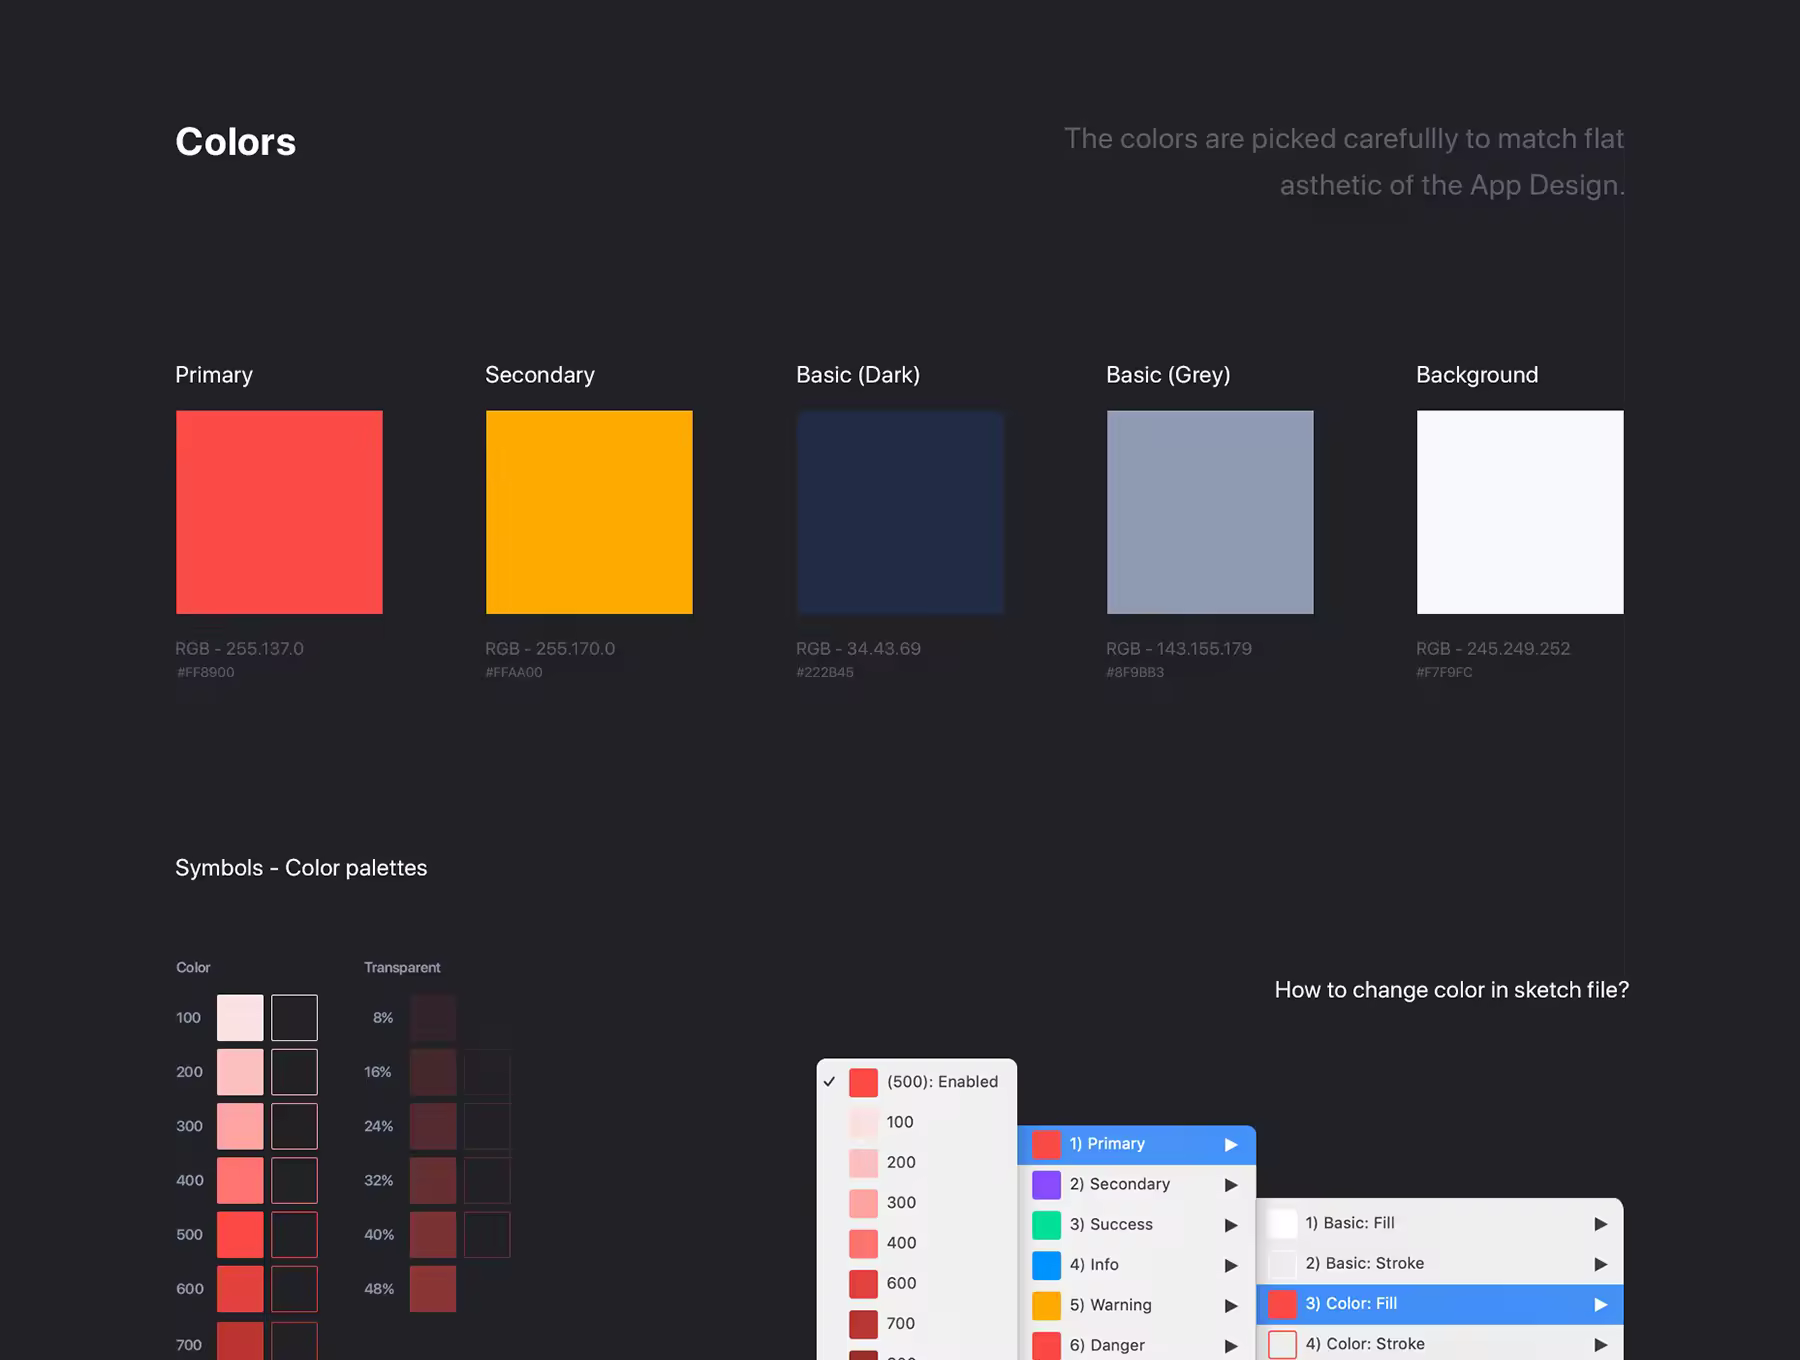Select the 500 filled red palette square

[240, 1234]
